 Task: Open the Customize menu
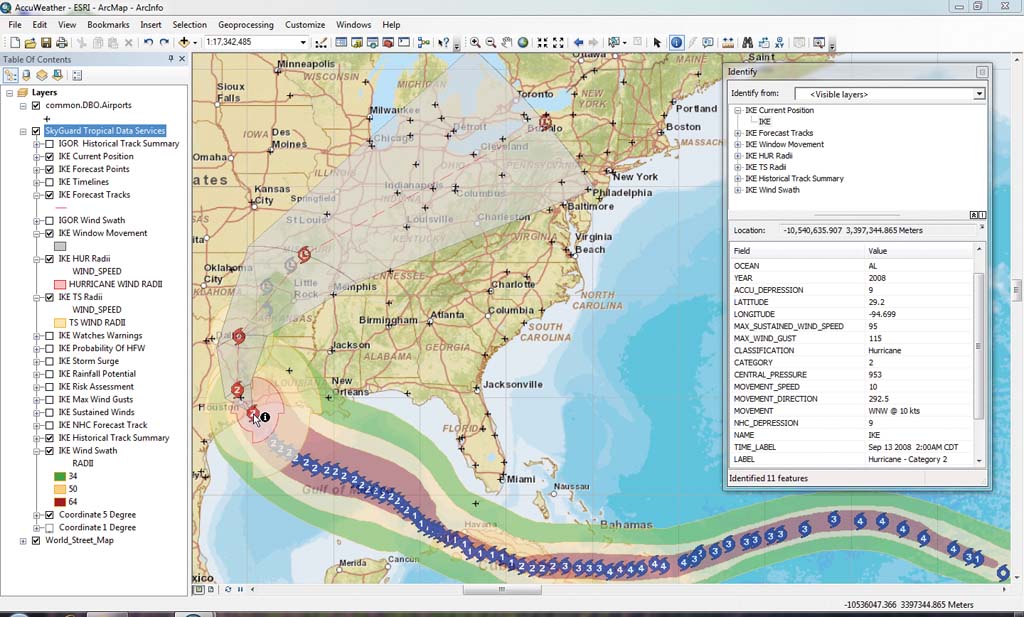pyautogui.click(x=305, y=25)
